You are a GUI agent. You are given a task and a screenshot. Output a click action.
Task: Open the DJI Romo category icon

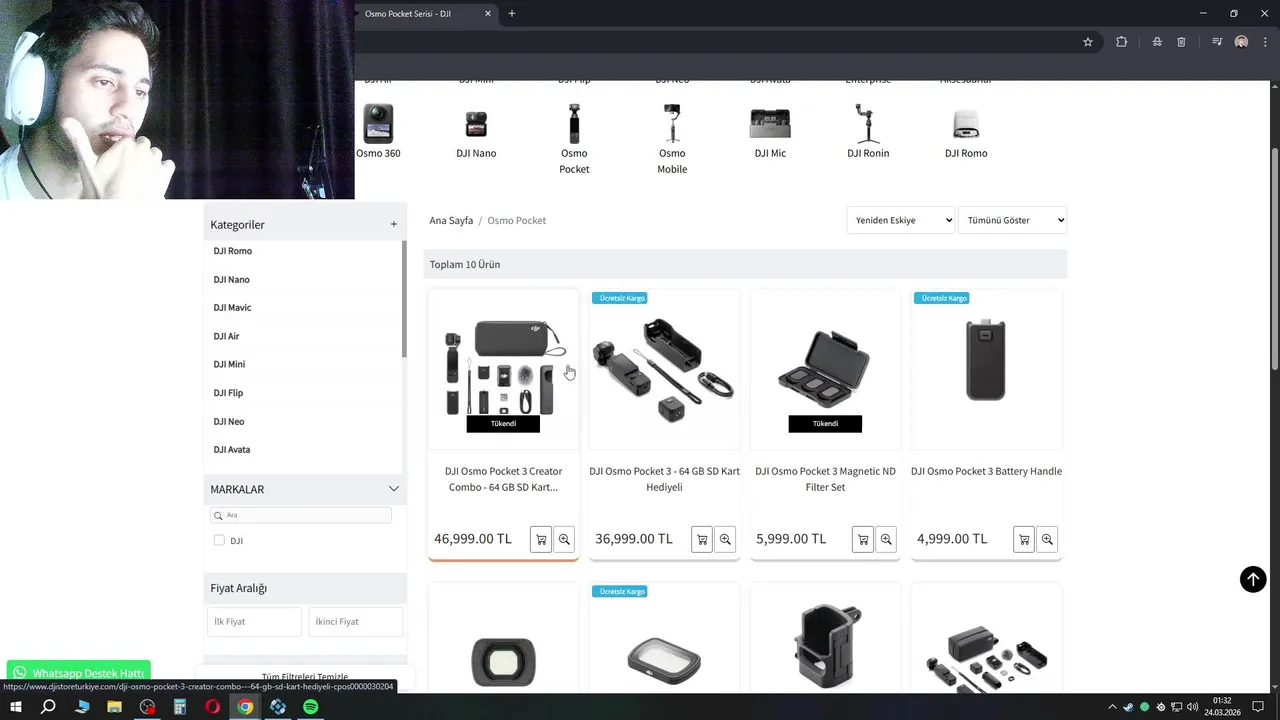coord(966,124)
